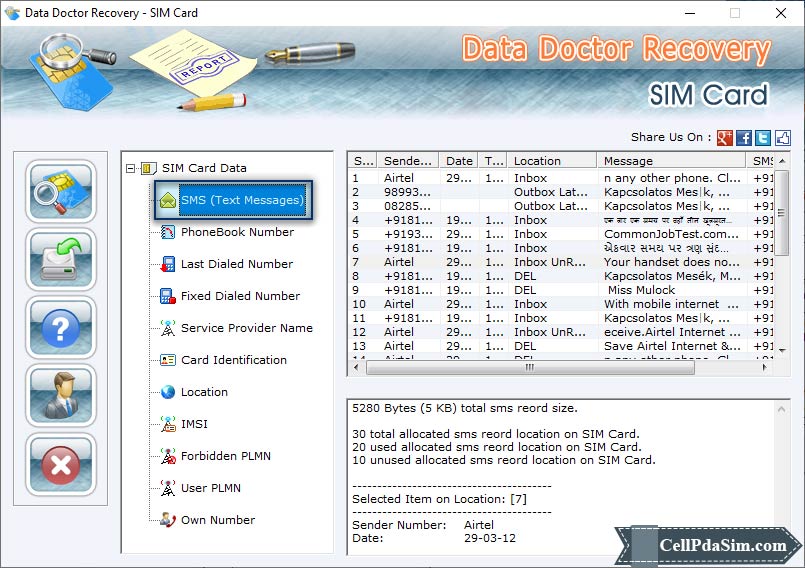
Task: Click the CellPdaSim.com link banner
Action: tap(722, 546)
